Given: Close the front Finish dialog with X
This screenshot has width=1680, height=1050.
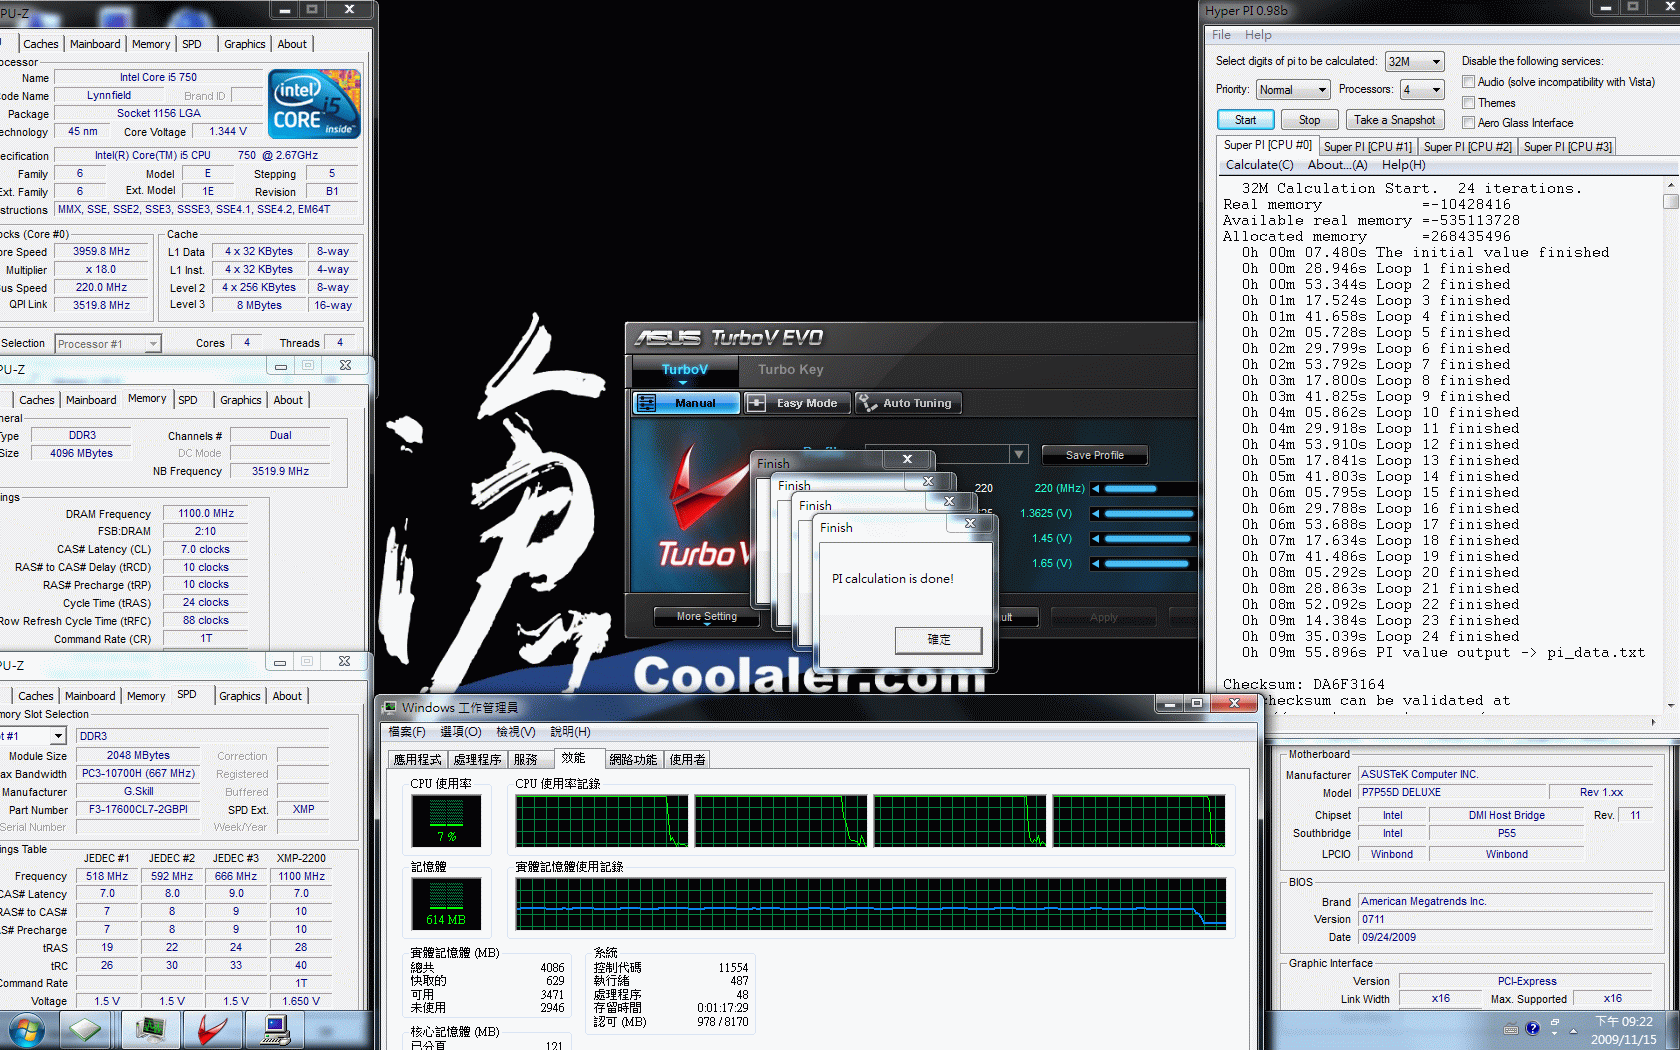Looking at the screenshot, I should 969,523.
